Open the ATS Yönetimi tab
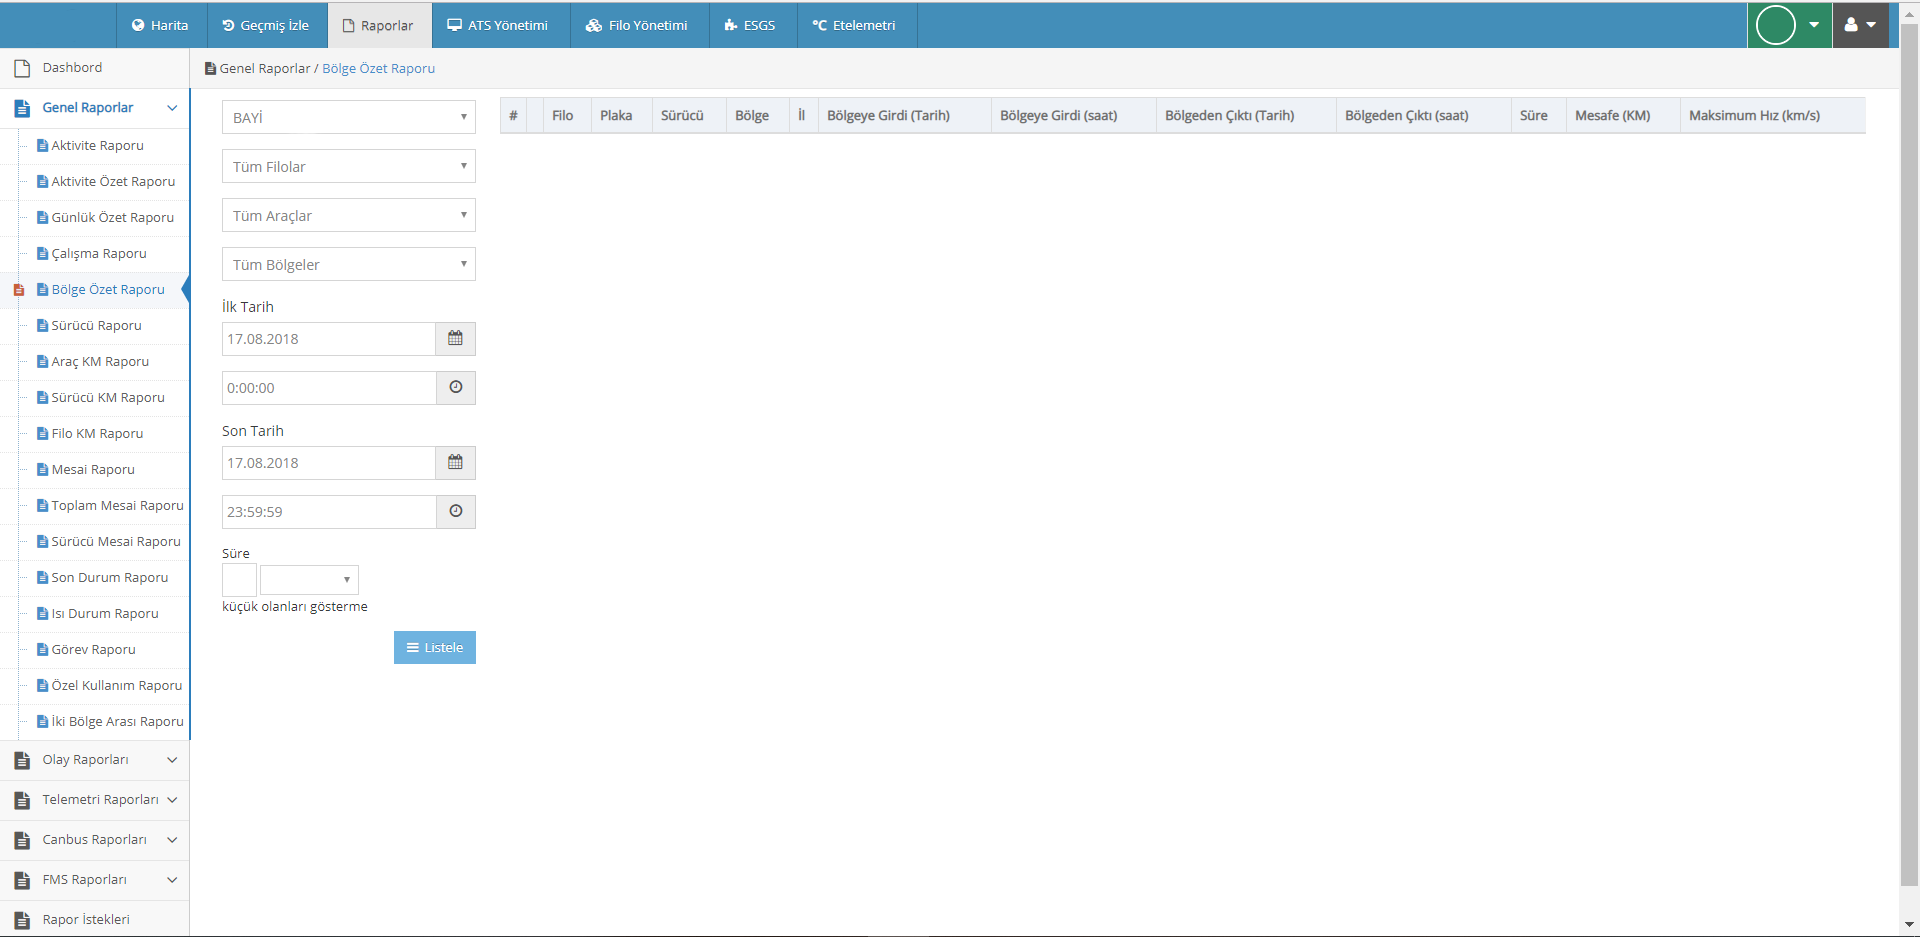Screen dimensions: 1920x937 500,25
